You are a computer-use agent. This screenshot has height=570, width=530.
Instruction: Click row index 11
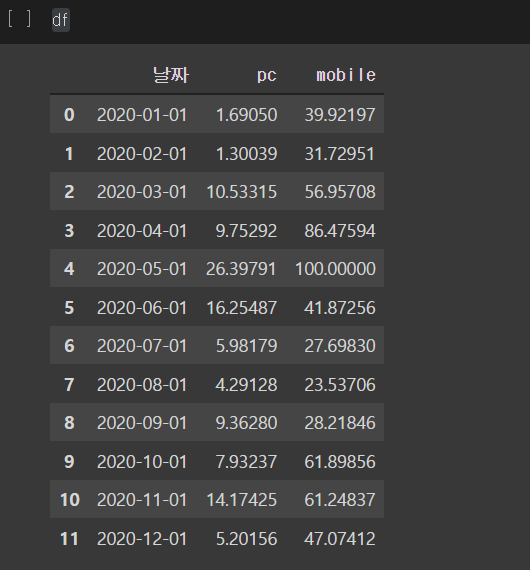[x=69, y=538]
